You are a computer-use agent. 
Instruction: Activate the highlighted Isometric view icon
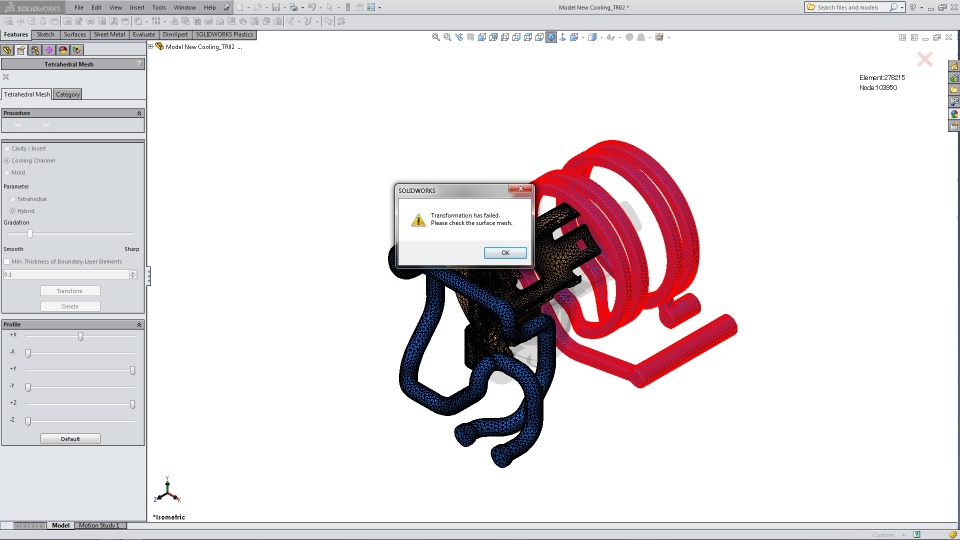(551, 37)
